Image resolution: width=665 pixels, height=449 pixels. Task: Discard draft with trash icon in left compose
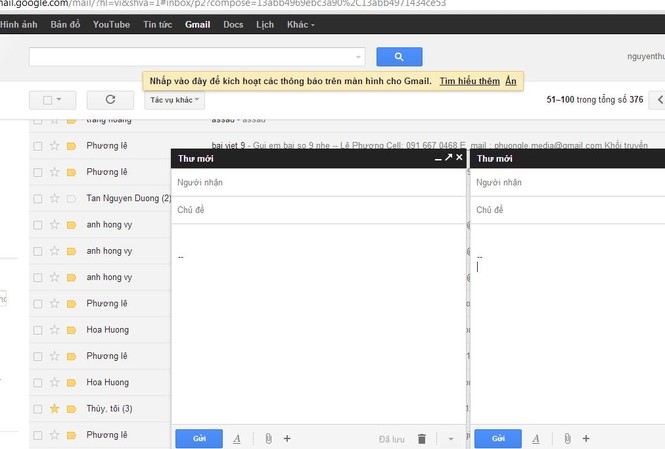[x=422, y=439]
